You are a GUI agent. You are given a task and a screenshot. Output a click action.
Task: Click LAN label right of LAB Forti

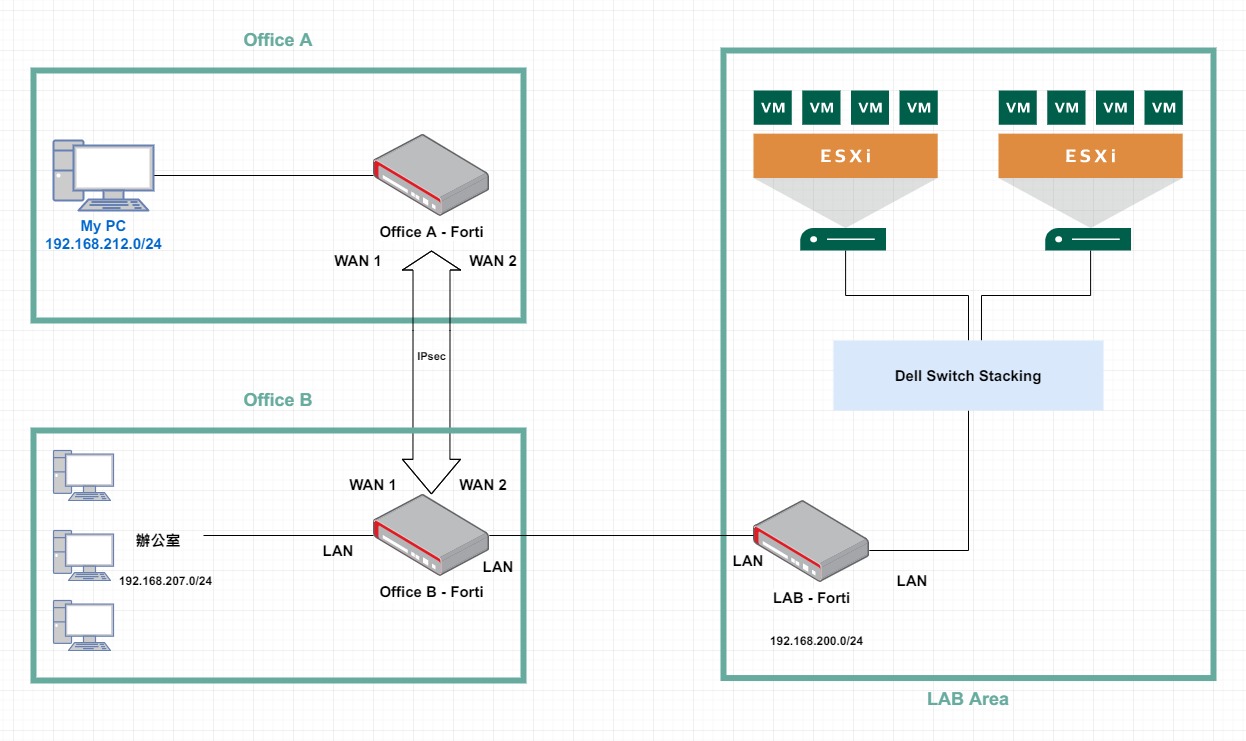(912, 581)
